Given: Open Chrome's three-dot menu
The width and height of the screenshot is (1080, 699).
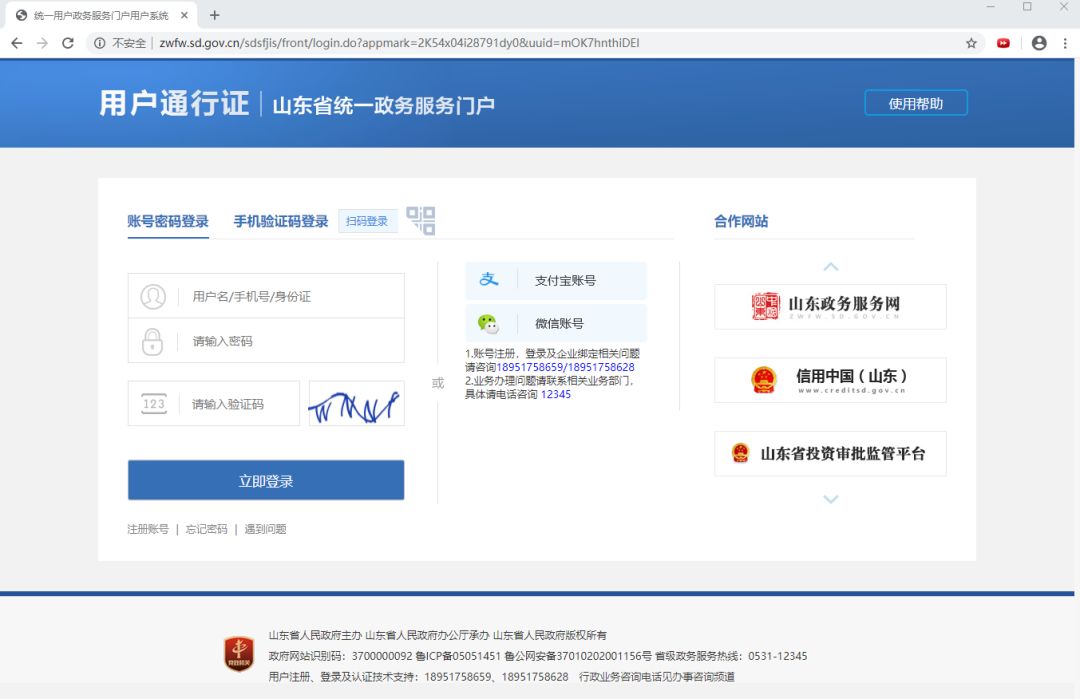Looking at the screenshot, I should pyautogui.click(x=1064, y=43).
